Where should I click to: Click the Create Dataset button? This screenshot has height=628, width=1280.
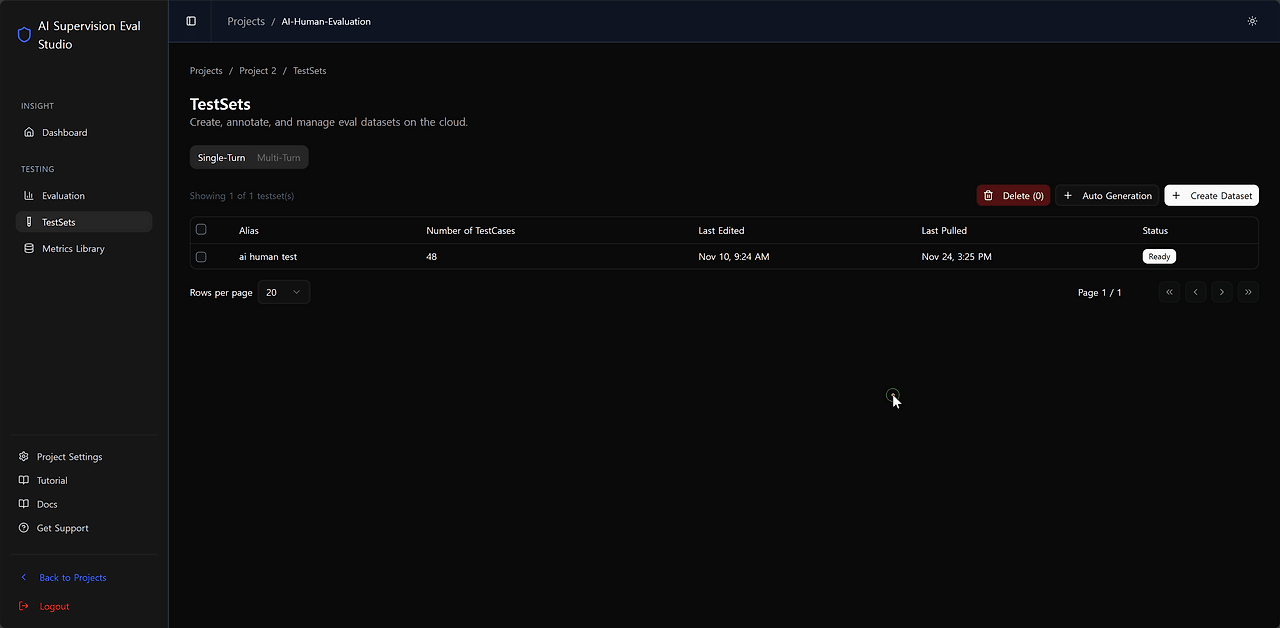click(1211, 195)
